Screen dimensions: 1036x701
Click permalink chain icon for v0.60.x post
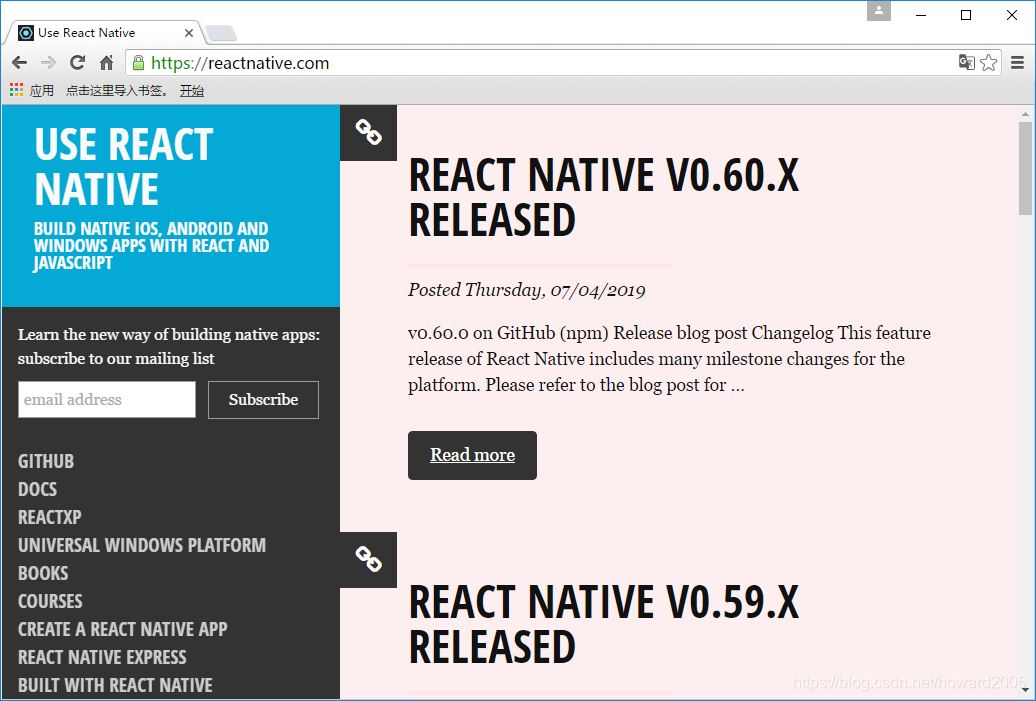click(369, 132)
